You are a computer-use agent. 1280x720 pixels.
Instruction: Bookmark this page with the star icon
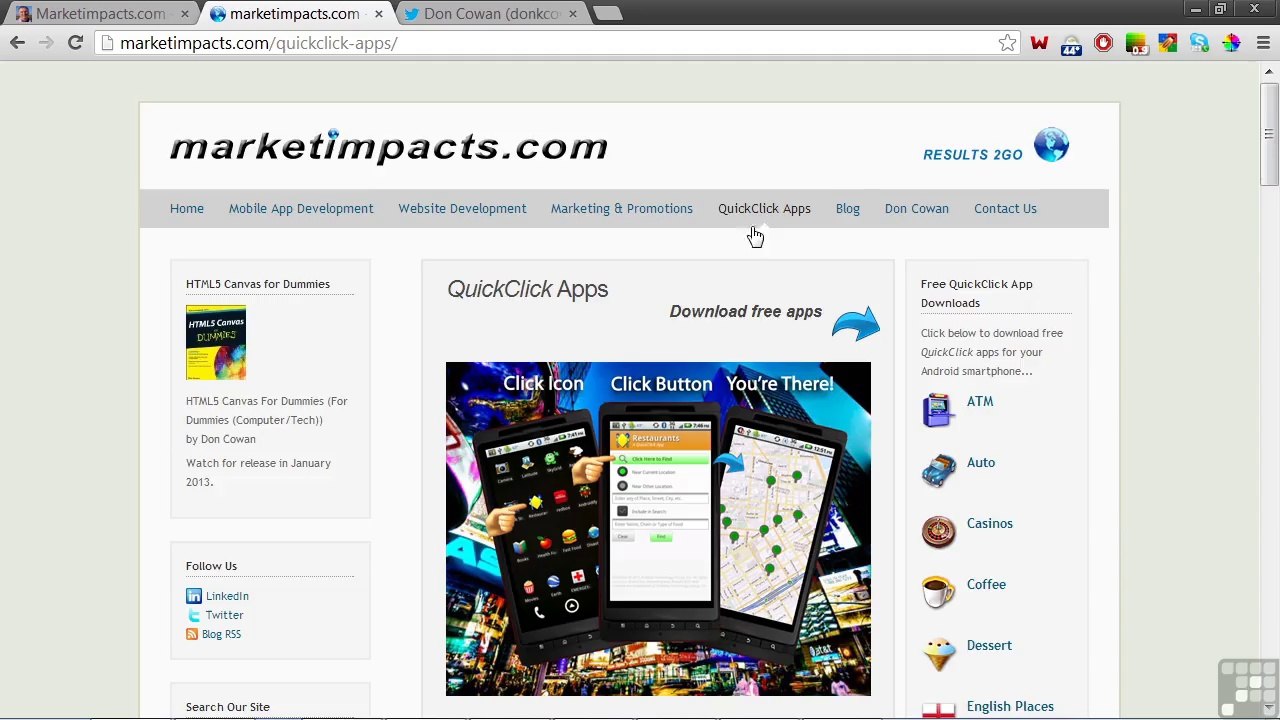pos(1007,43)
